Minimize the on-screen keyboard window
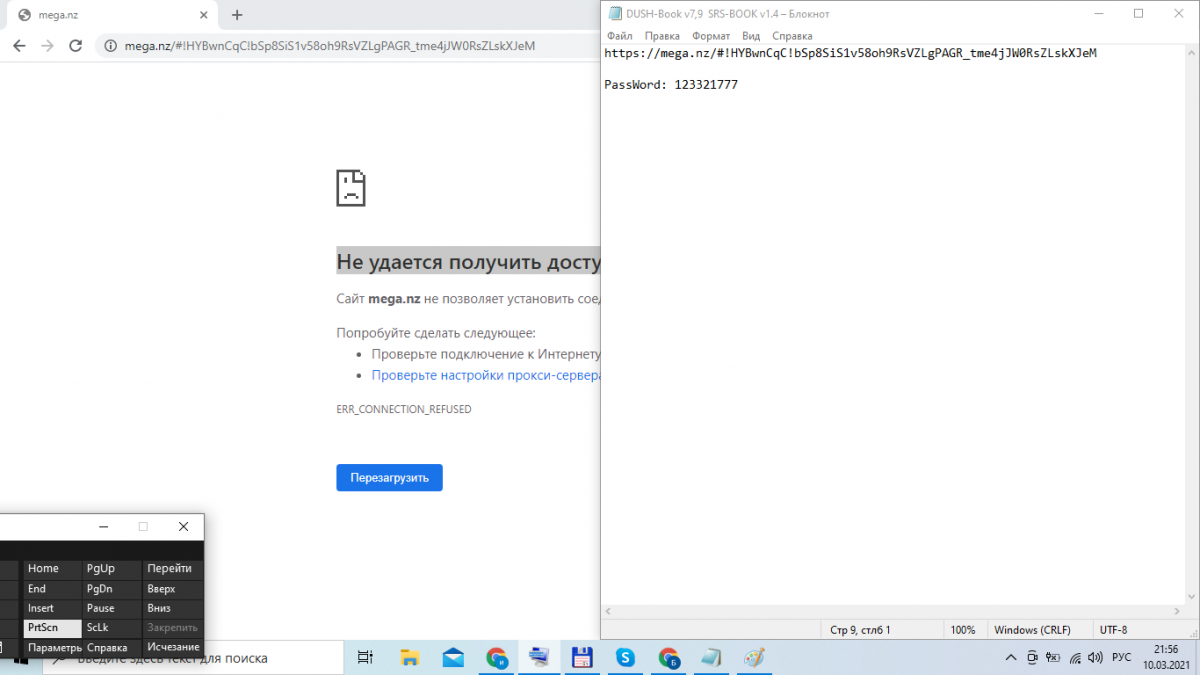The image size is (1200, 675). pyautogui.click(x=103, y=526)
